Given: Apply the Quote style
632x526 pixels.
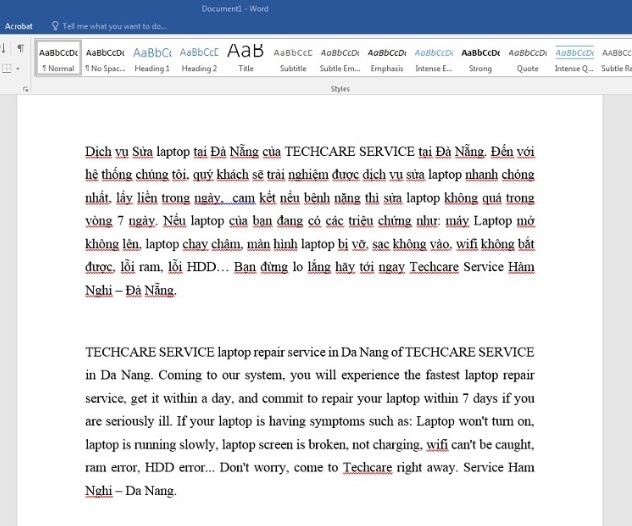Looking at the screenshot, I should tap(528, 58).
